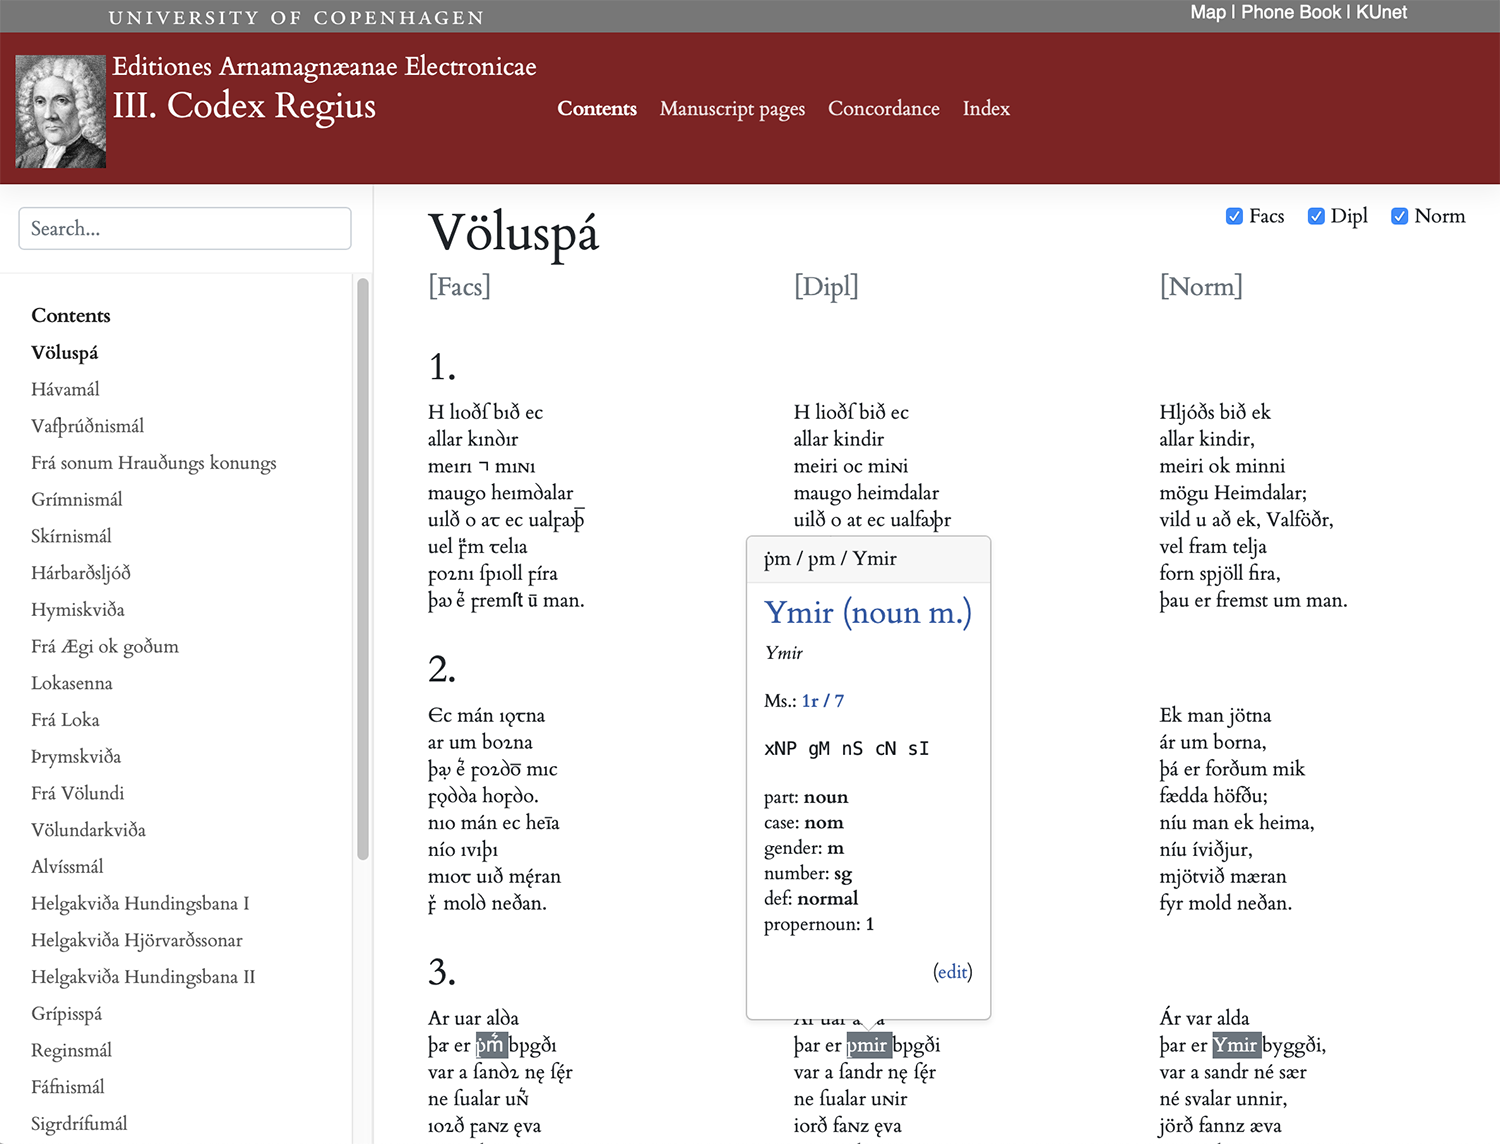
Task: Select Lokasenna from the sidebar list
Action: pyautogui.click(x=72, y=683)
